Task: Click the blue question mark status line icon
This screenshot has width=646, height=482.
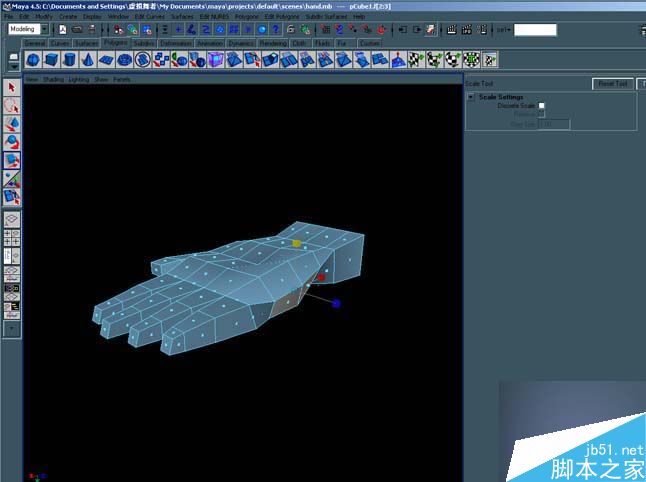Action: pos(276,29)
